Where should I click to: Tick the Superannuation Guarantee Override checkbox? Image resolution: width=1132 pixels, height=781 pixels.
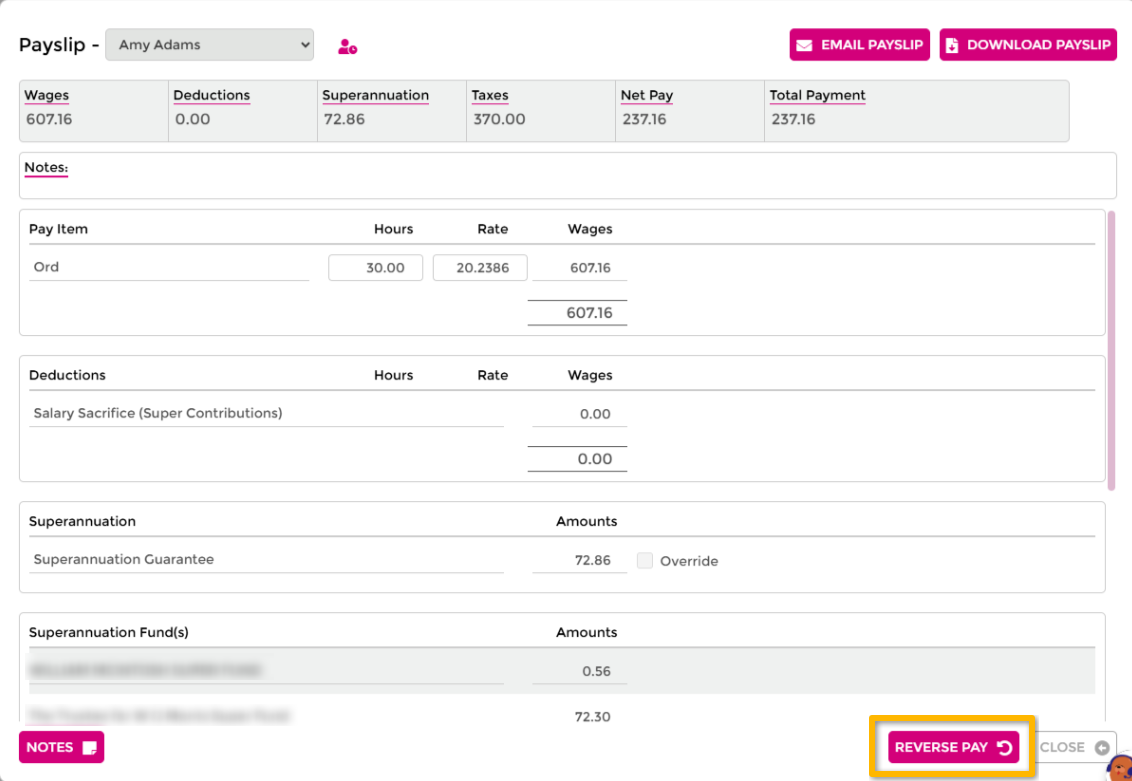[x=645, y=560]
